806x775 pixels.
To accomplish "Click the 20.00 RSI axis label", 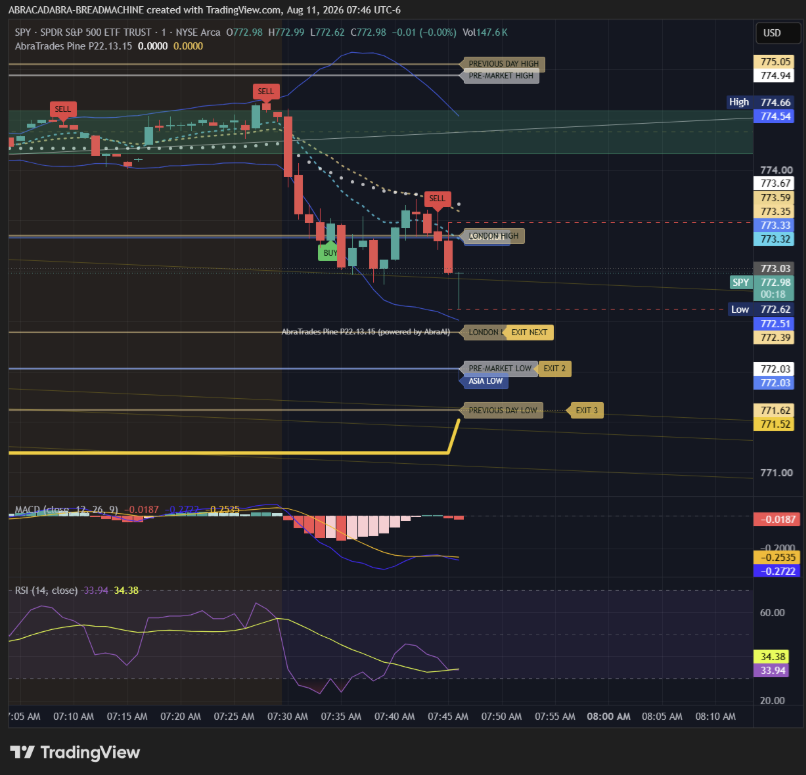I will (772, 700).
